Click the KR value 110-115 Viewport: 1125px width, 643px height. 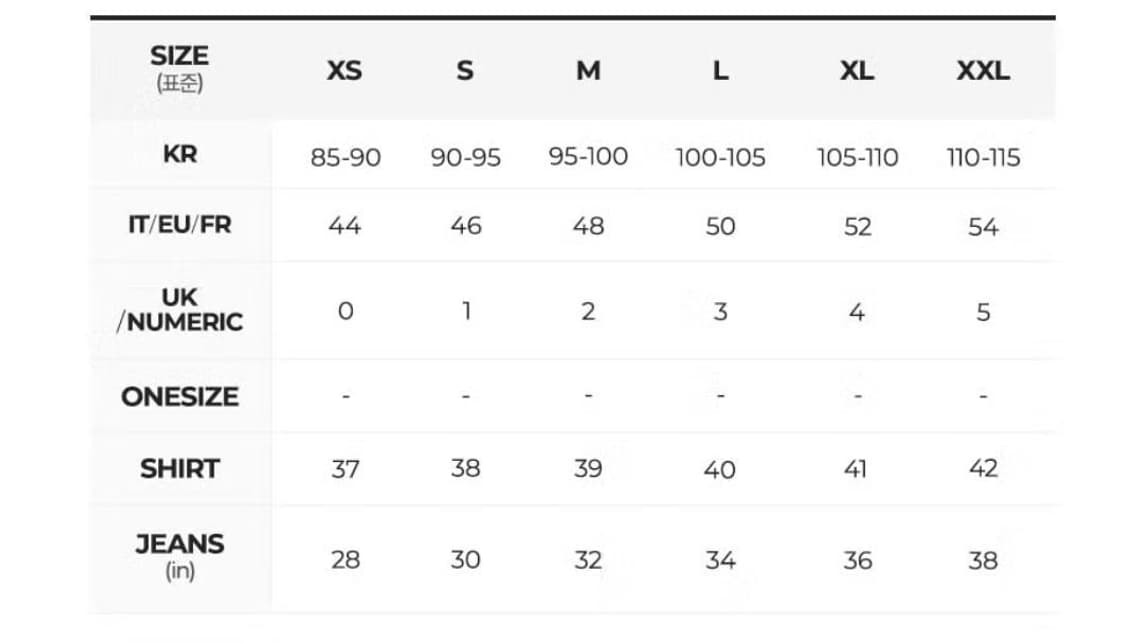point(983,158)
